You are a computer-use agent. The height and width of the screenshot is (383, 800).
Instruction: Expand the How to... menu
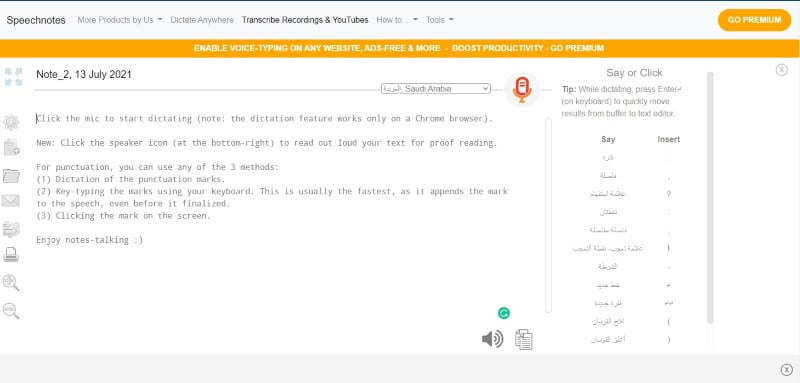[x=397, y=20]
